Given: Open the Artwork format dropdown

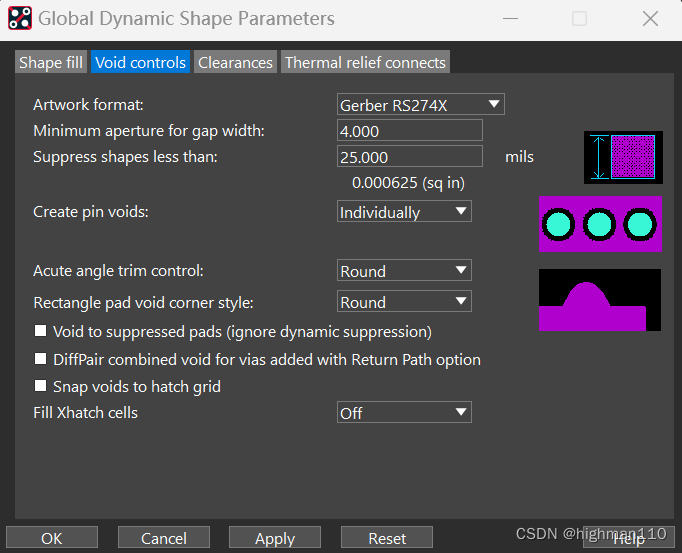Looking at the screenshot, I should coord(421,104).
